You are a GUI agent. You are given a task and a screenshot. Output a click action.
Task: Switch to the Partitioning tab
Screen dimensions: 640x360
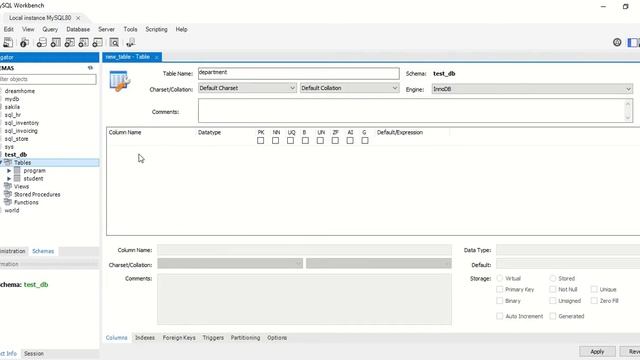coord(245,338)
